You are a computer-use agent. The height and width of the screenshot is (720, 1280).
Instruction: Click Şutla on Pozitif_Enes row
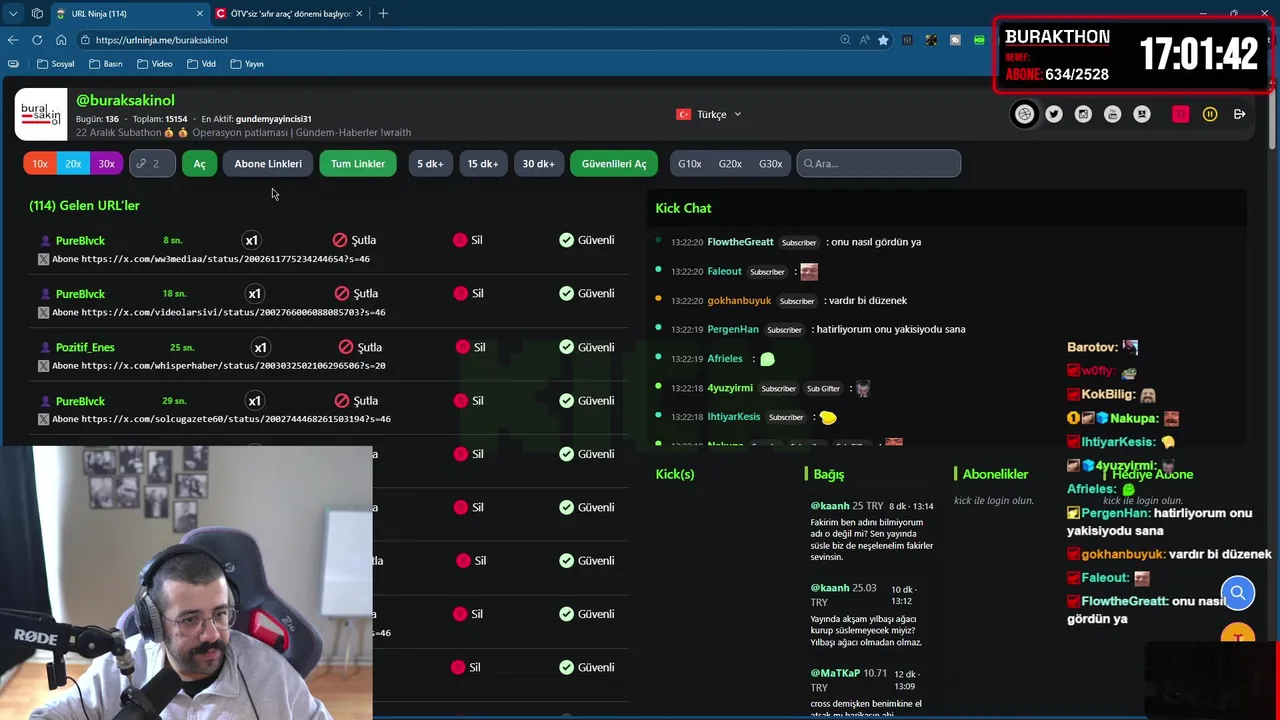pos(360,347)
